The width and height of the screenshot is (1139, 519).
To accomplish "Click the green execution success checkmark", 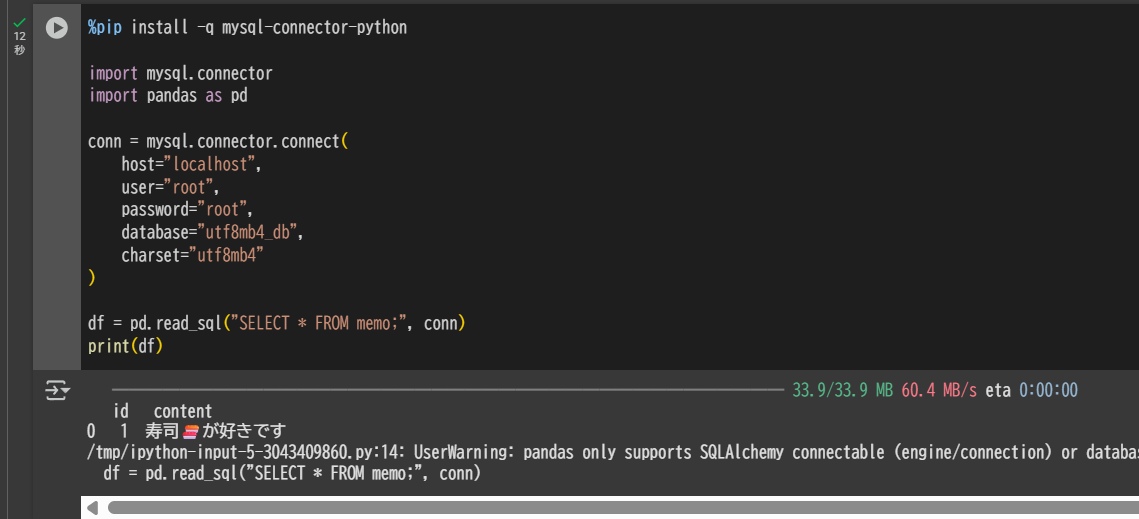I will pos(20,22).
